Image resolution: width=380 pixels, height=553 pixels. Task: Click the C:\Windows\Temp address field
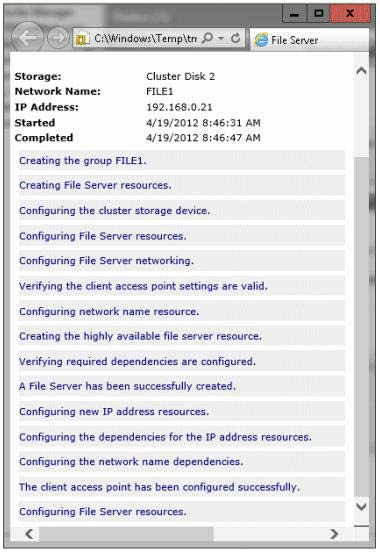[145, 38]
